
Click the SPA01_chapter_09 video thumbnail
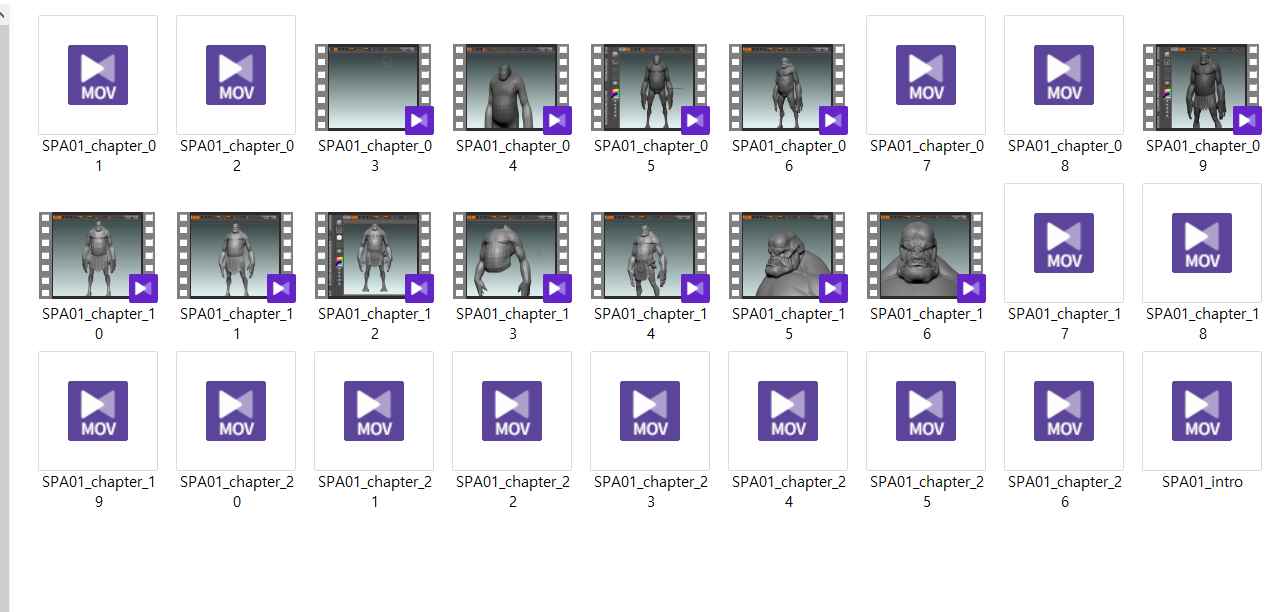click(x=1202, y=88)
